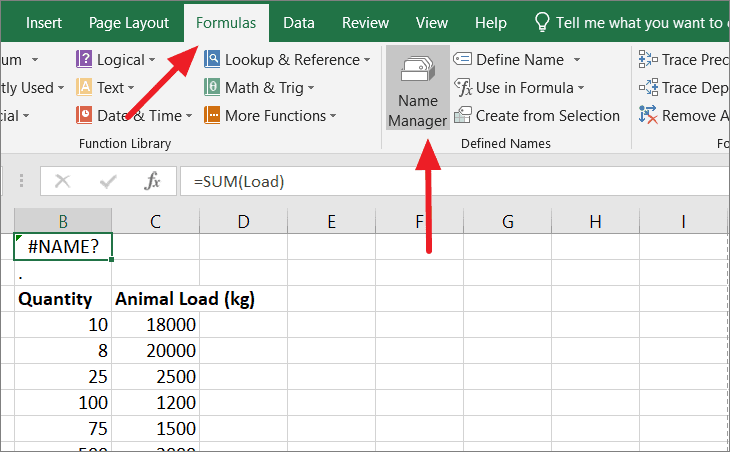Open the Review tab
This screenshot has width=730, height=452.
[365, 22]
